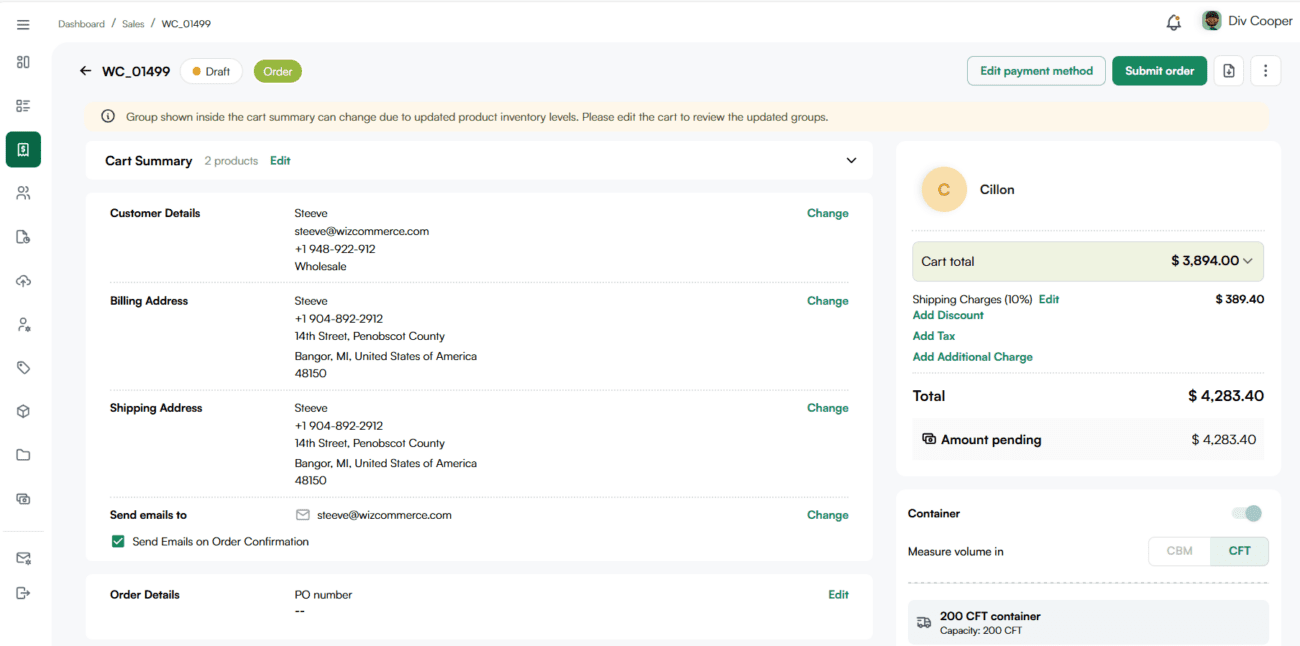Collapse the Cart Summary chevron
The image size is (1300, 646).
click(x=851, y=161)
